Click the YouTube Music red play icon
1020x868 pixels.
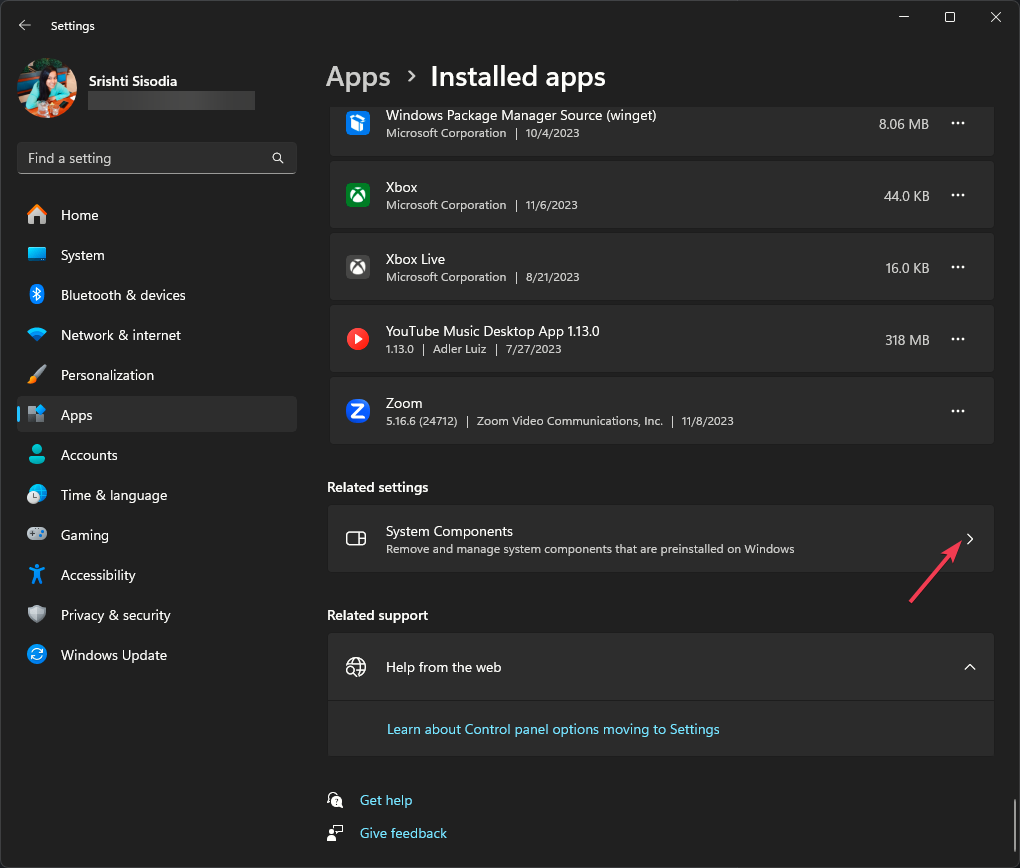click(358, 339)
